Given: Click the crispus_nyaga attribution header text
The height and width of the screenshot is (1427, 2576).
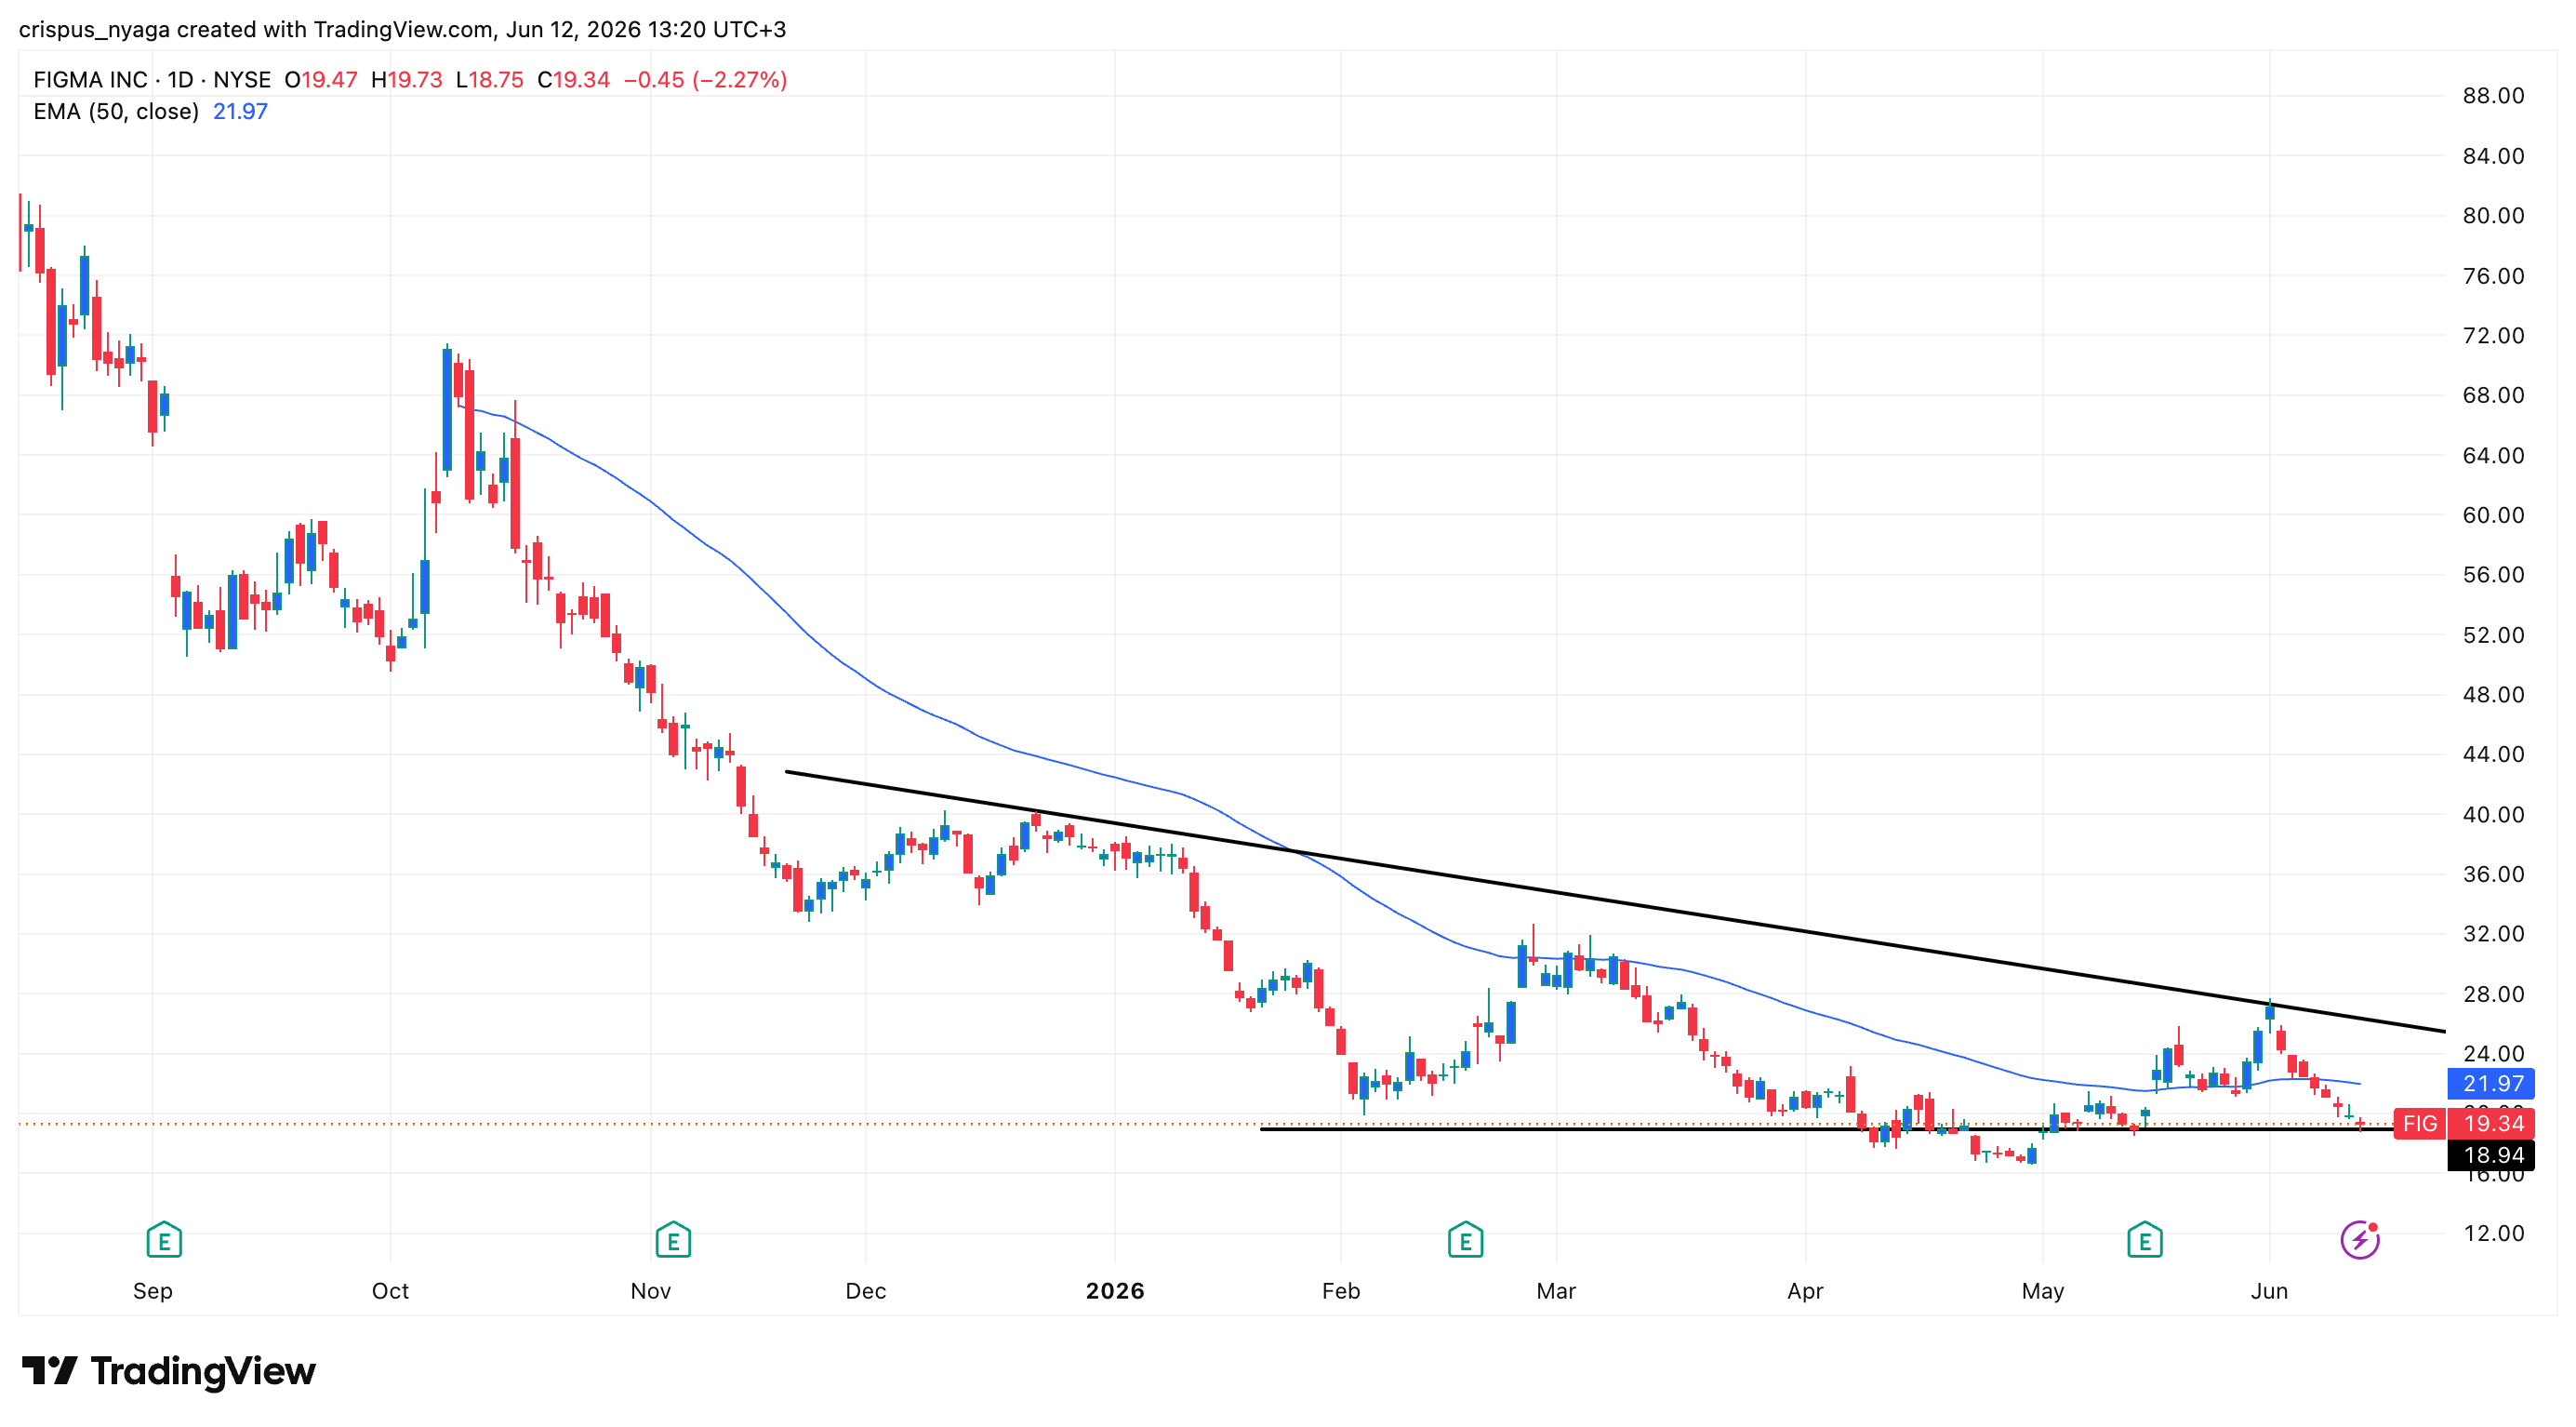Looking at the screenshot, I should (402, 29).
